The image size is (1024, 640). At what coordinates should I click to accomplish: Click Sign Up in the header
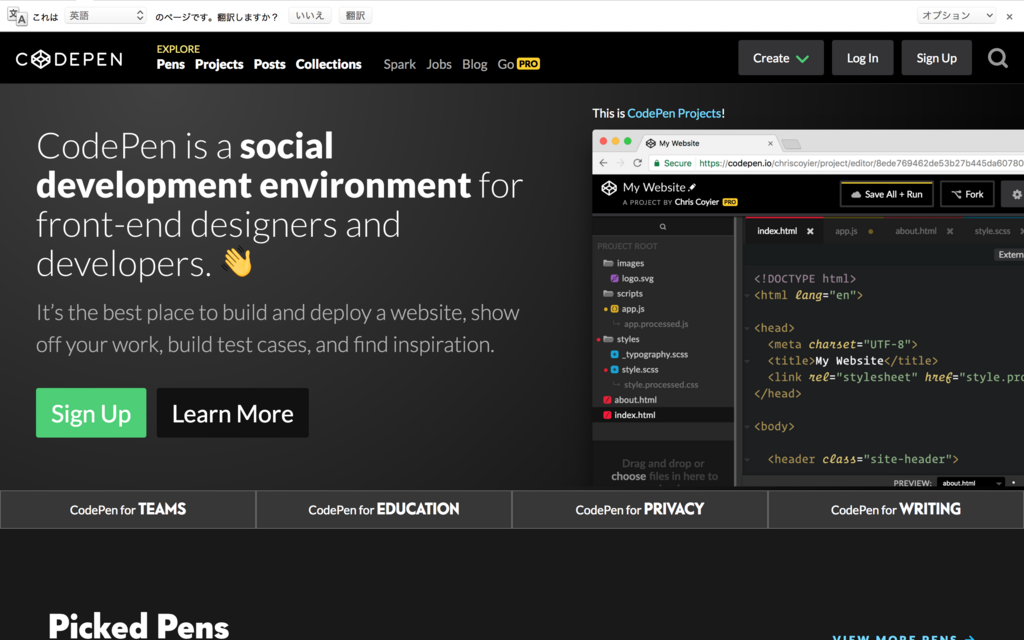(x=936, y=58)
